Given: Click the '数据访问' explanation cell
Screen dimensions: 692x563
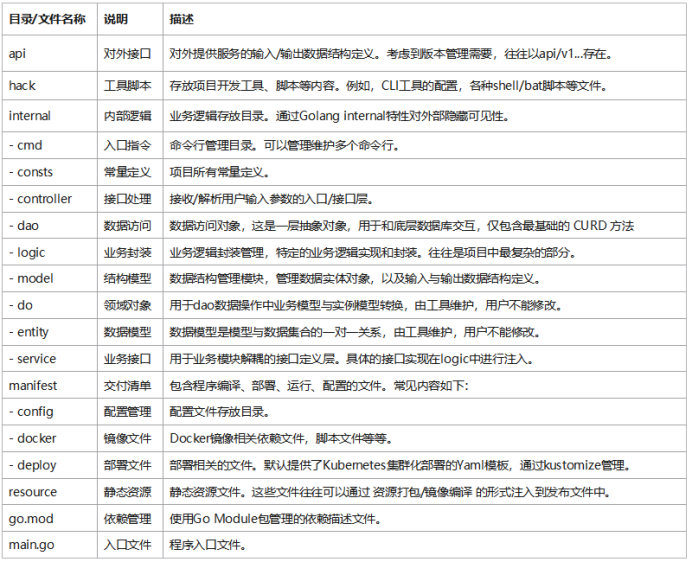Looking at the screenshot, I should (x=128, y=225).
